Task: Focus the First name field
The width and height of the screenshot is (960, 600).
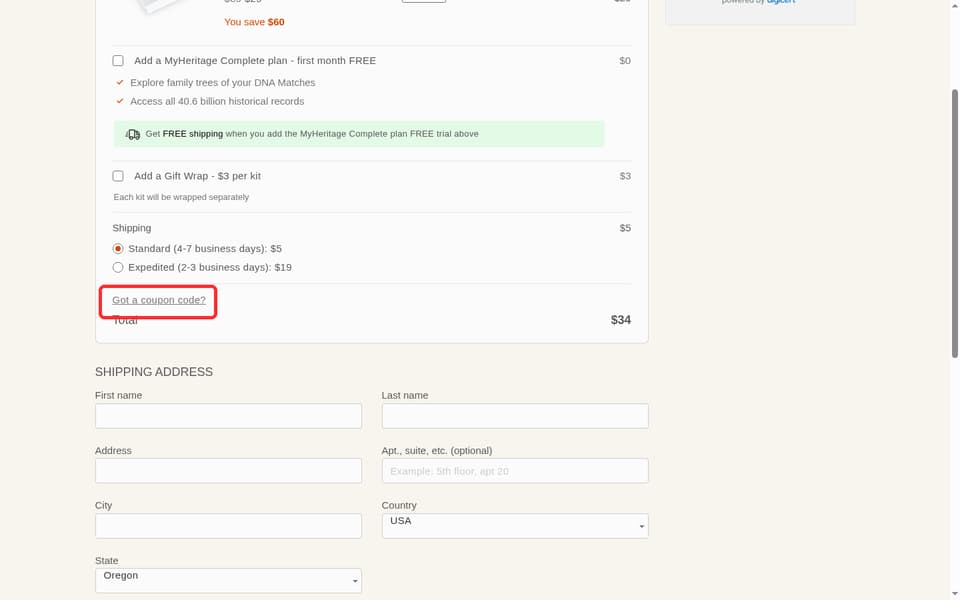Action: 228,416
